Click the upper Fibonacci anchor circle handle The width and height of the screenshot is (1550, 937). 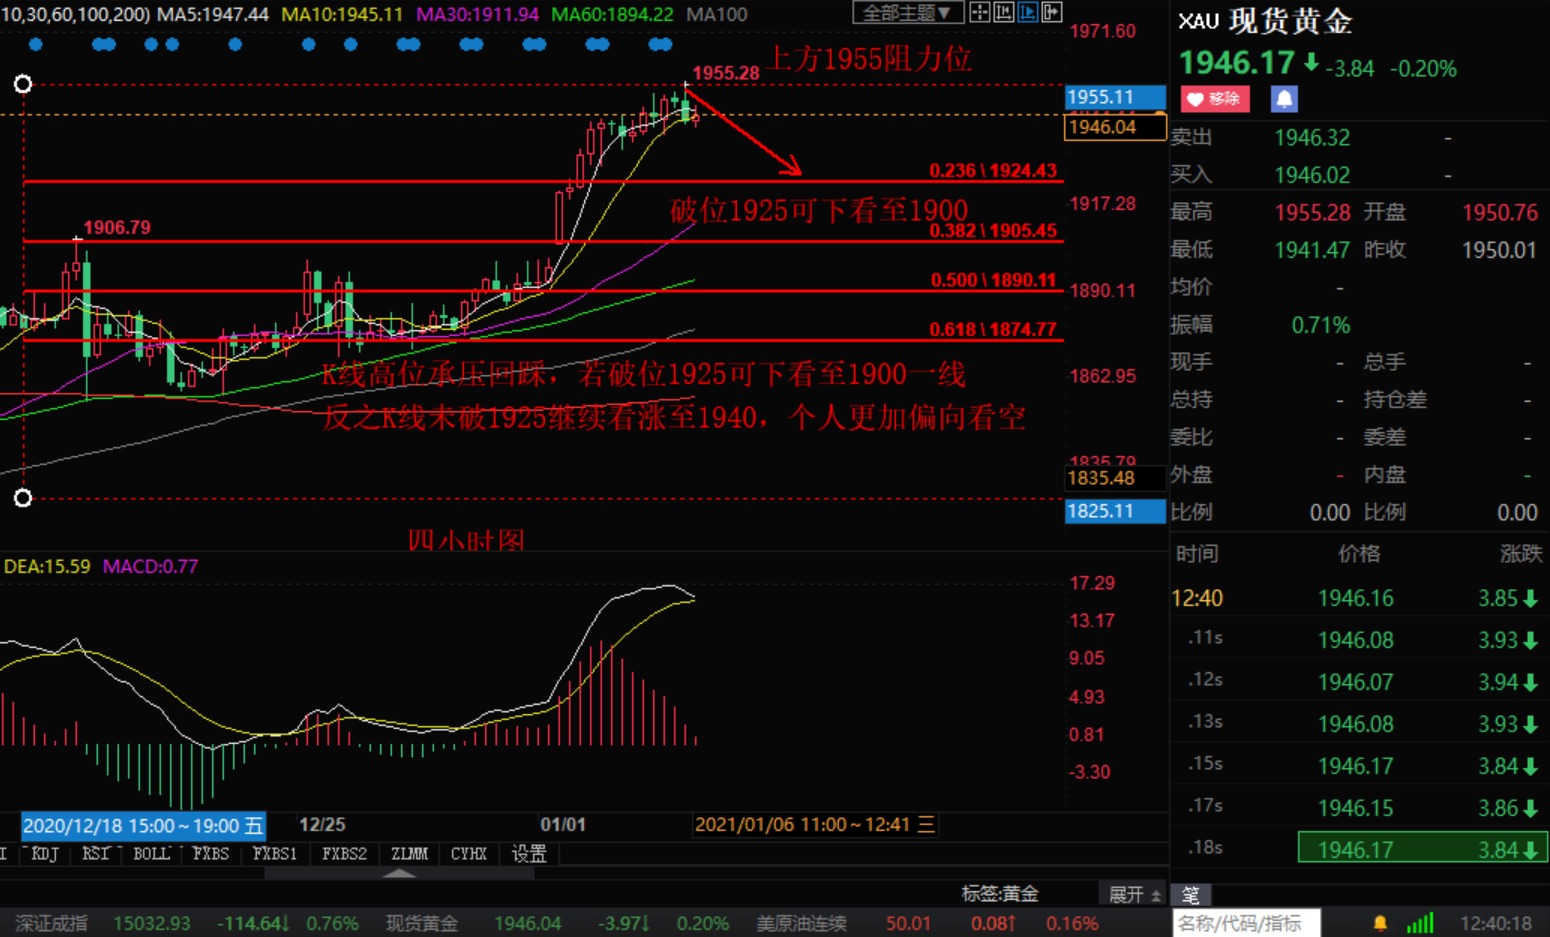pos(23,84)
